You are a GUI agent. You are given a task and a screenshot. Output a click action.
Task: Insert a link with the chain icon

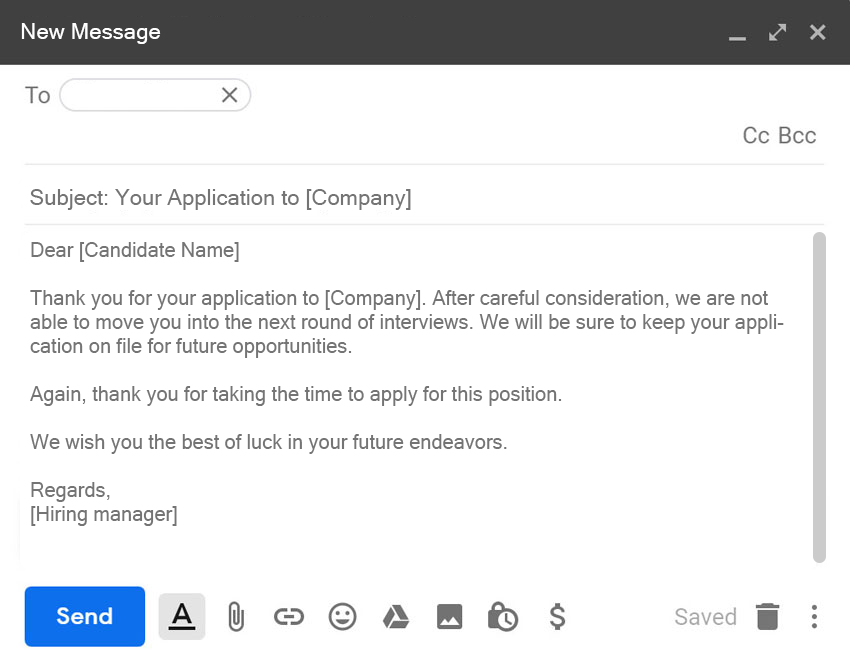[288, 617]
